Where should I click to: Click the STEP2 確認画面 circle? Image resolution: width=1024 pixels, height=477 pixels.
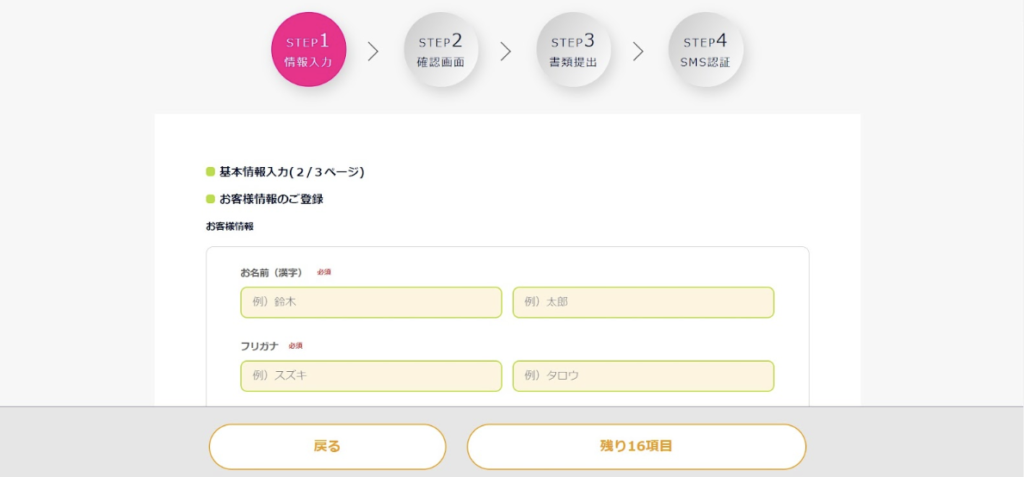click(441, 50)
